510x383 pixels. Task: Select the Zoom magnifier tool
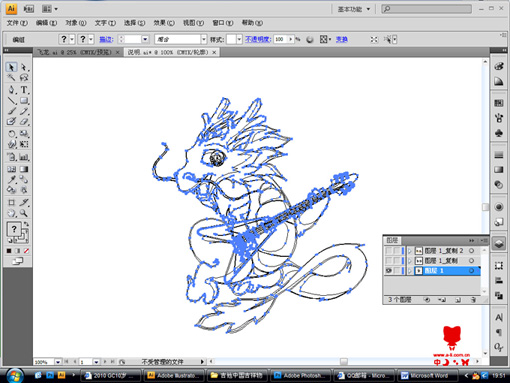[x=24, y=213]
